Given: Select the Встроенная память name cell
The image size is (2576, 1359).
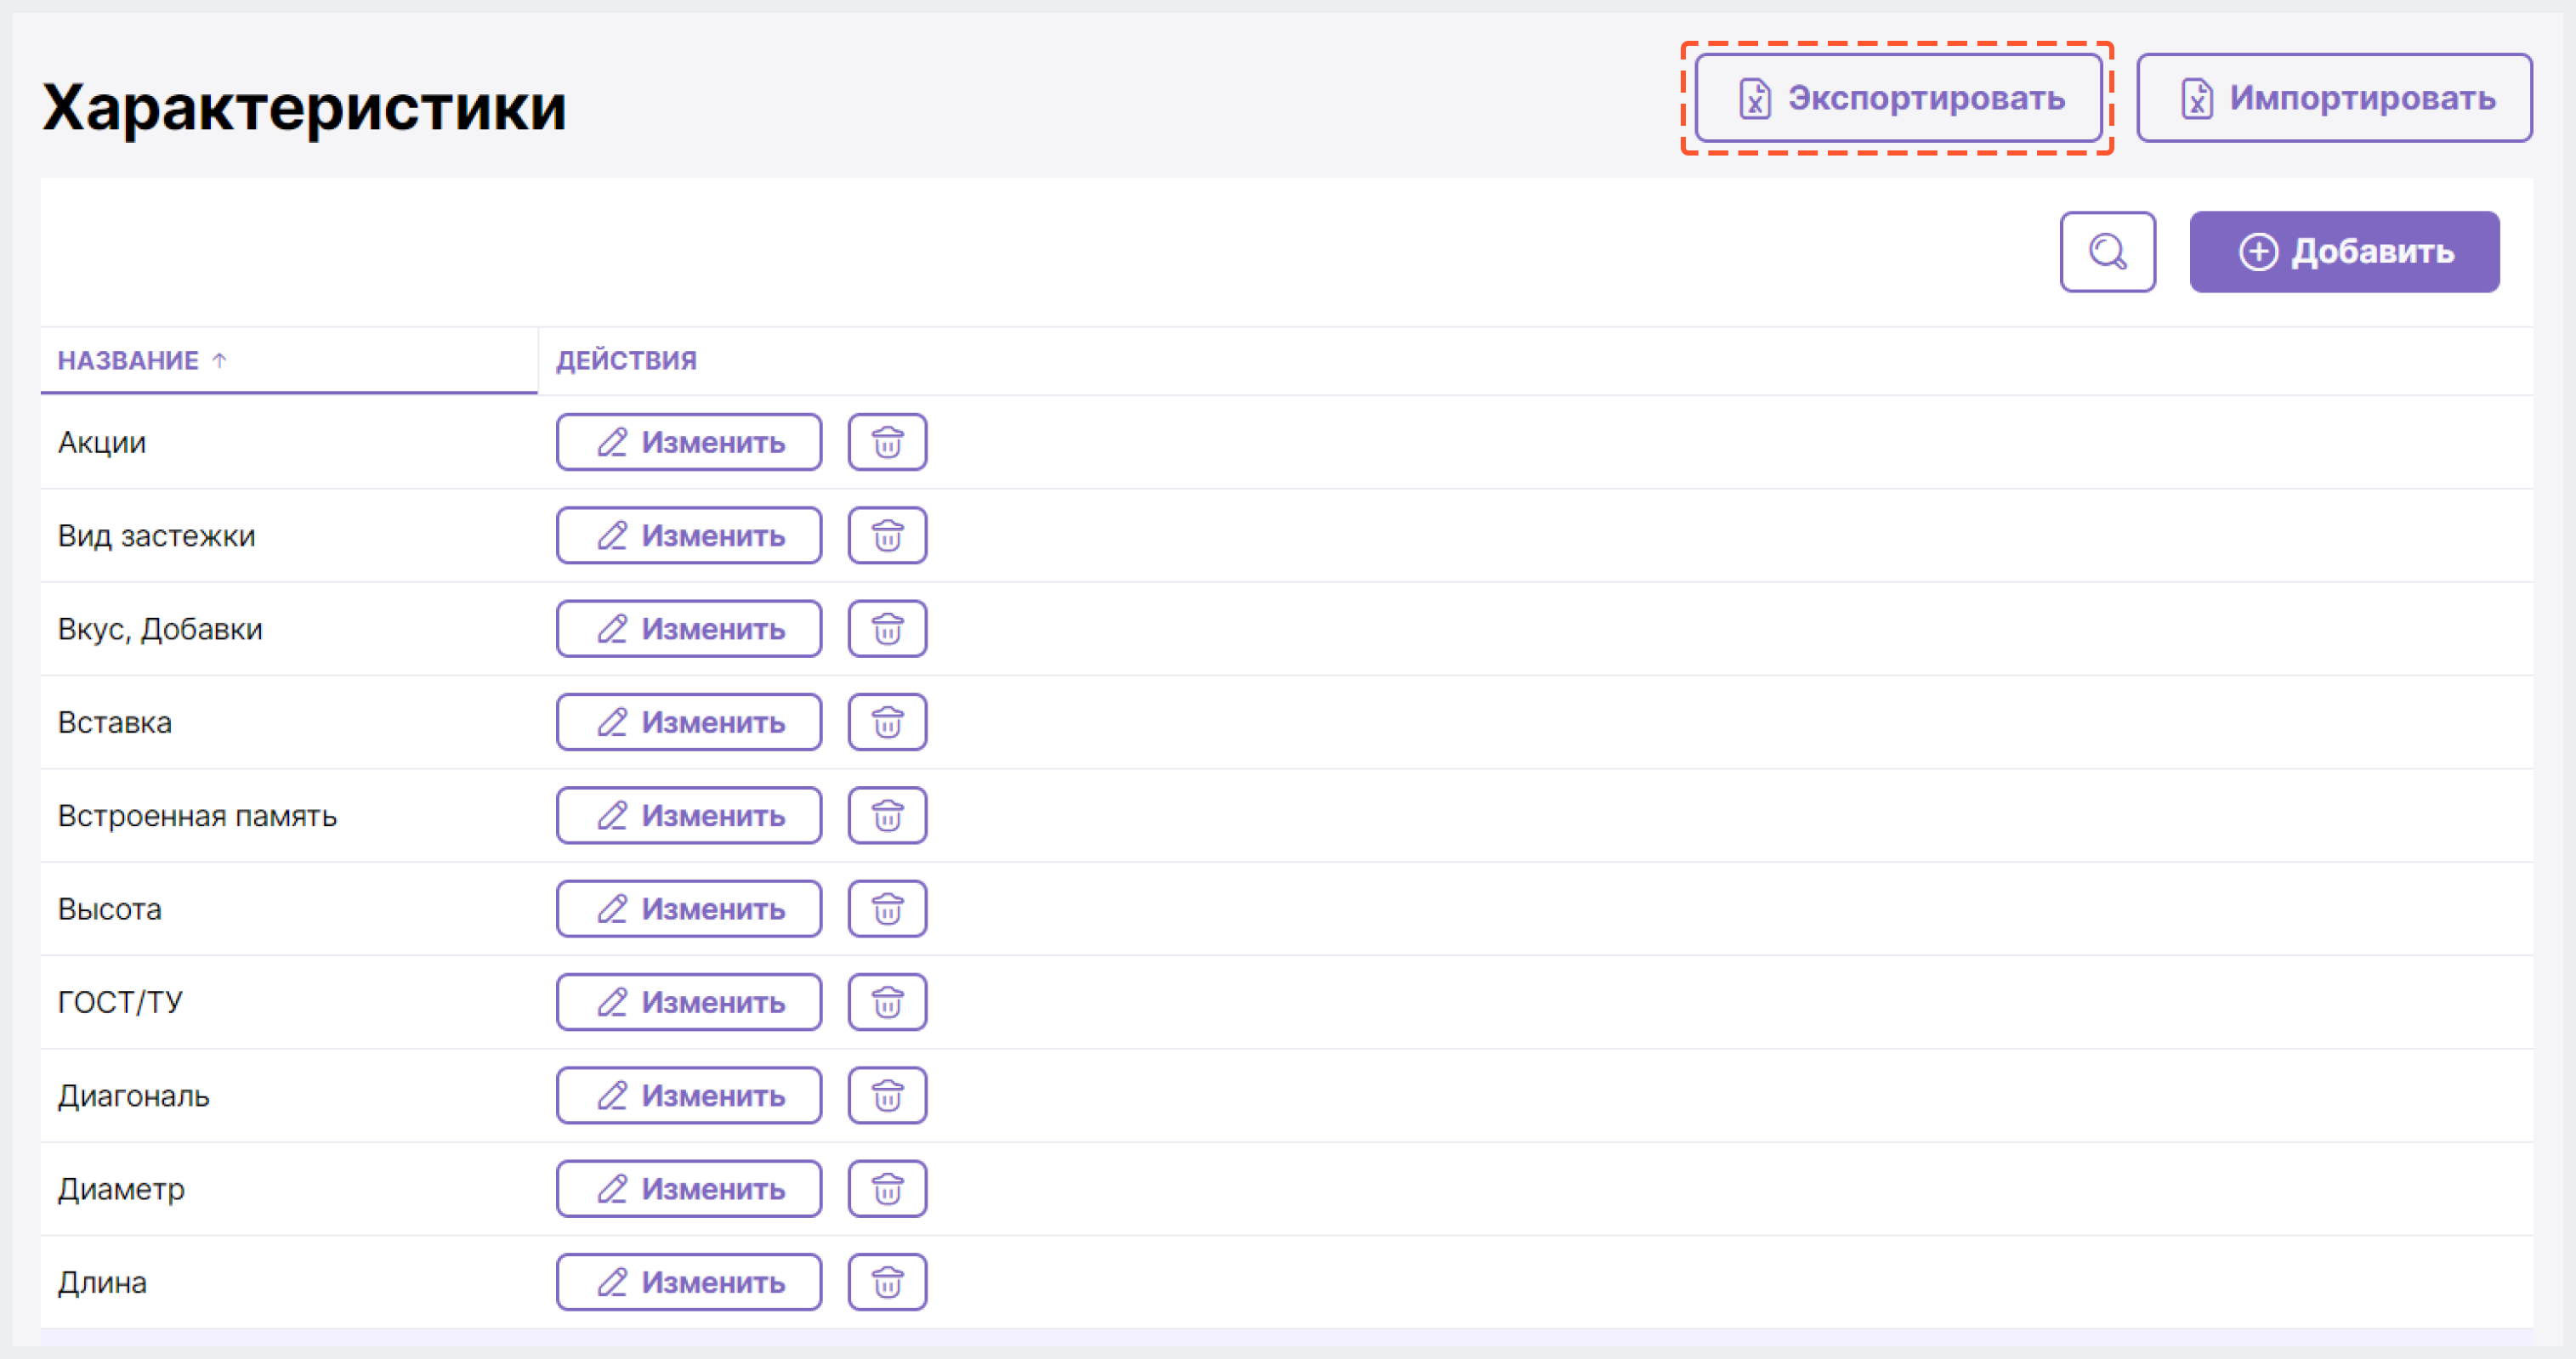Looking at the screenshot, I should click(x=289, y=816).
